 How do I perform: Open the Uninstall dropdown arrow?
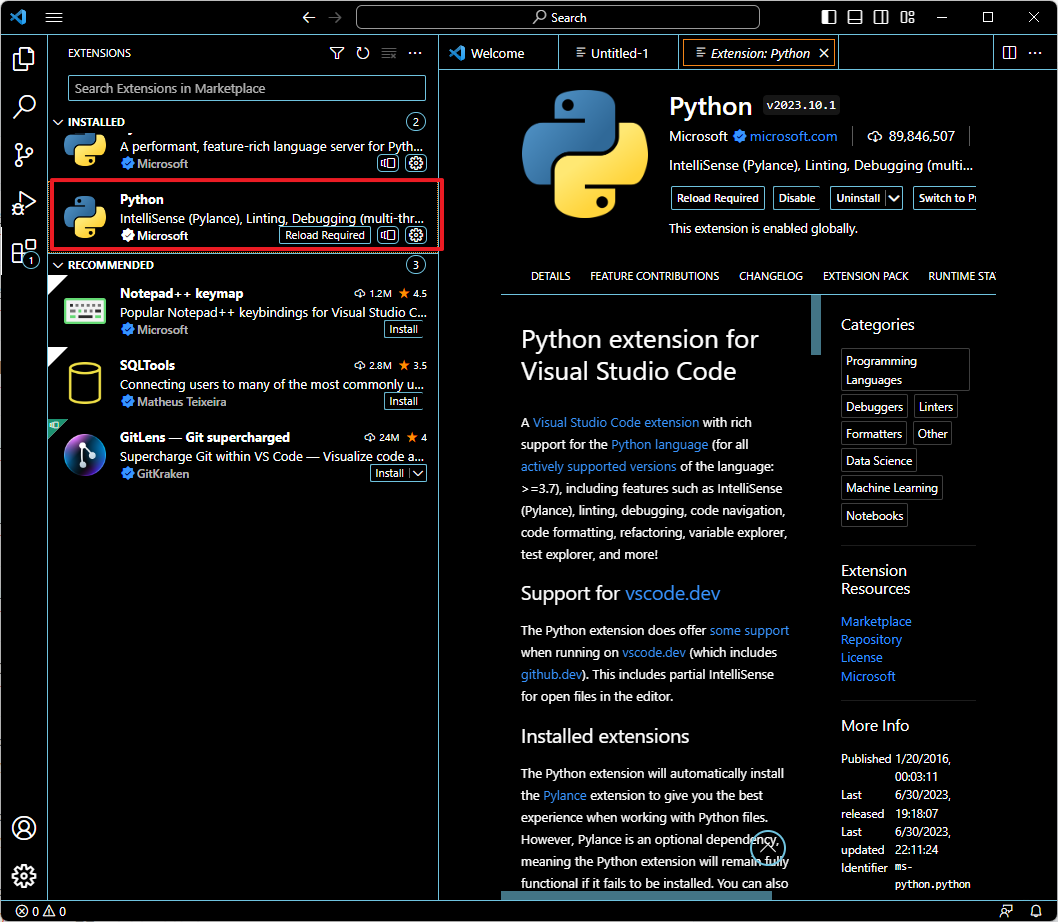point(894,198)
